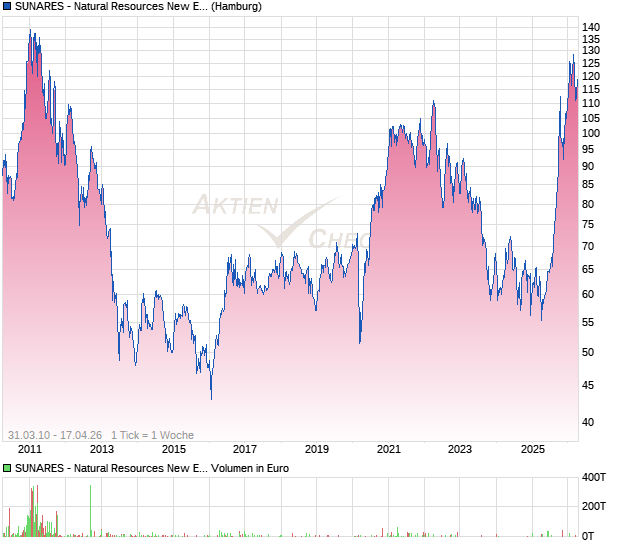Click the 85 price axis label
This screenshot has width=620, height=546.
point(588,184)
